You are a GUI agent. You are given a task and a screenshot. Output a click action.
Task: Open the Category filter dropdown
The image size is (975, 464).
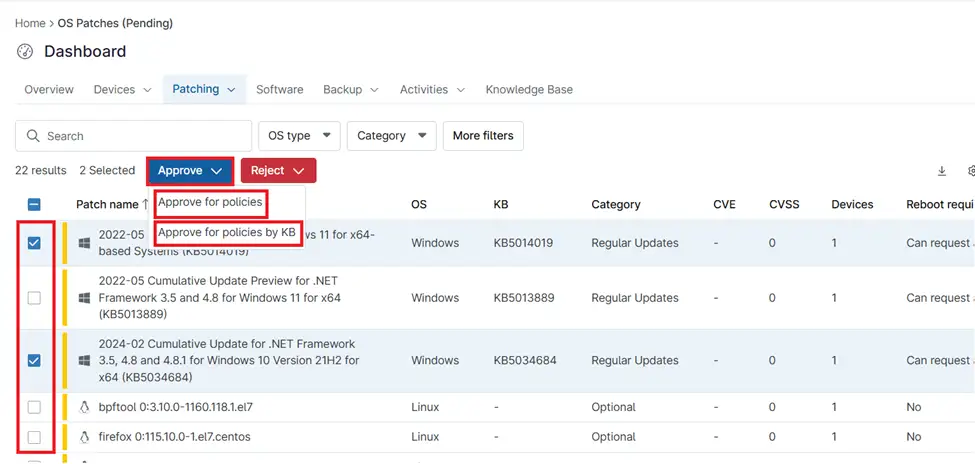pyautogui.click(x=392, y=136)
